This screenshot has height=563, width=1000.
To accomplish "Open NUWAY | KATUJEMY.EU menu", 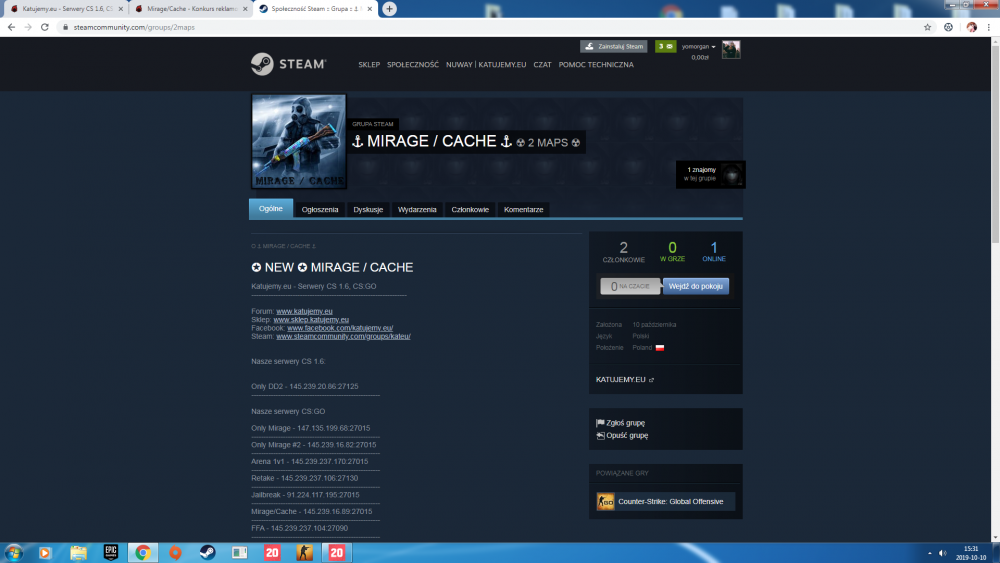I will [486, 64].
